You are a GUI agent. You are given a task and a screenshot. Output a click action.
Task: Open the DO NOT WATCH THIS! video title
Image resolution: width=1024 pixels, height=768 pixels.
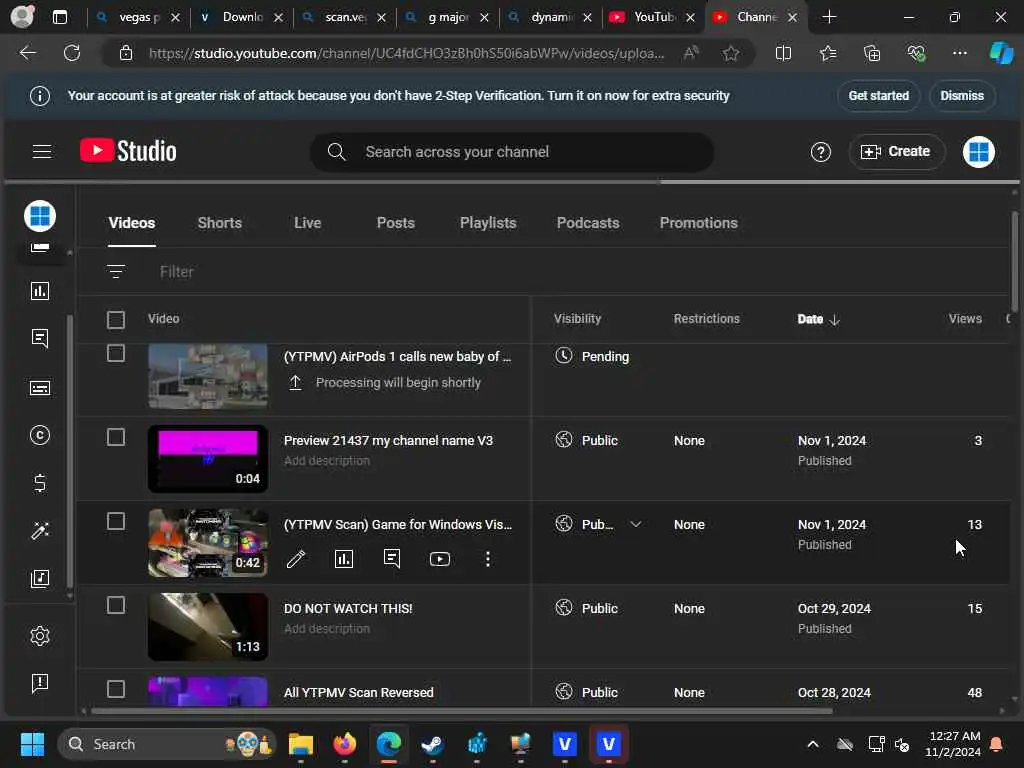click(x=348, y=609)
